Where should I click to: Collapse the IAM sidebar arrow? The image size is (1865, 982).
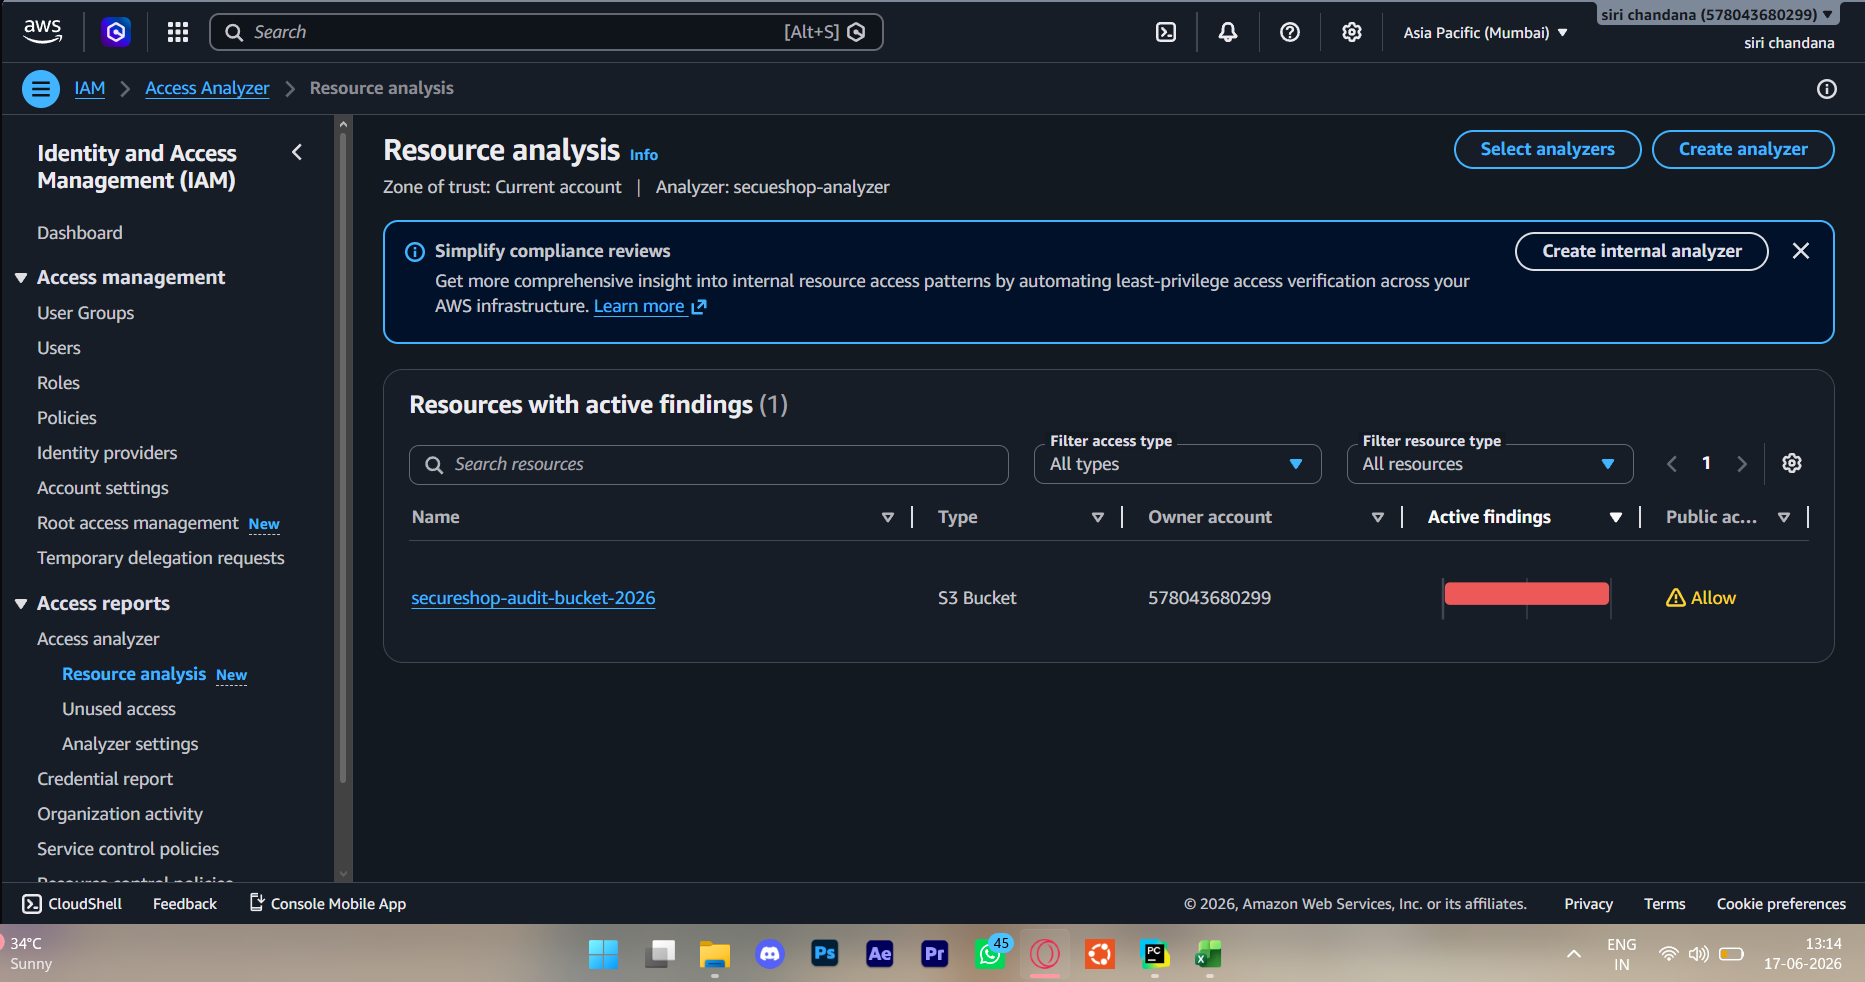point(297,152)
